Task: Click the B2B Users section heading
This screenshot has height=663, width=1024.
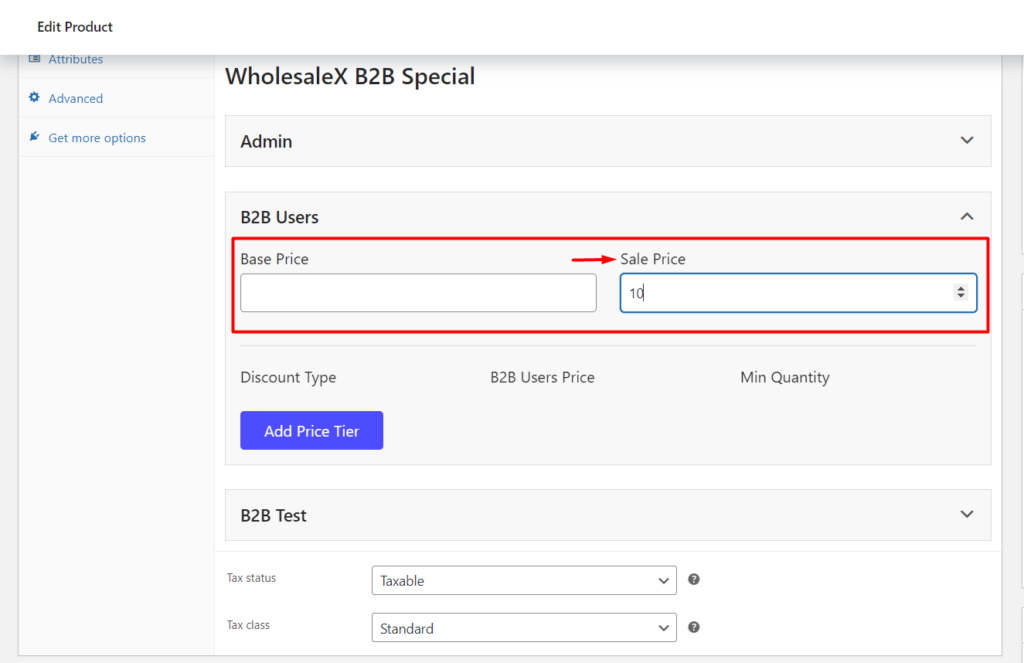Action: pyautogui.click(x=280, y=218)
